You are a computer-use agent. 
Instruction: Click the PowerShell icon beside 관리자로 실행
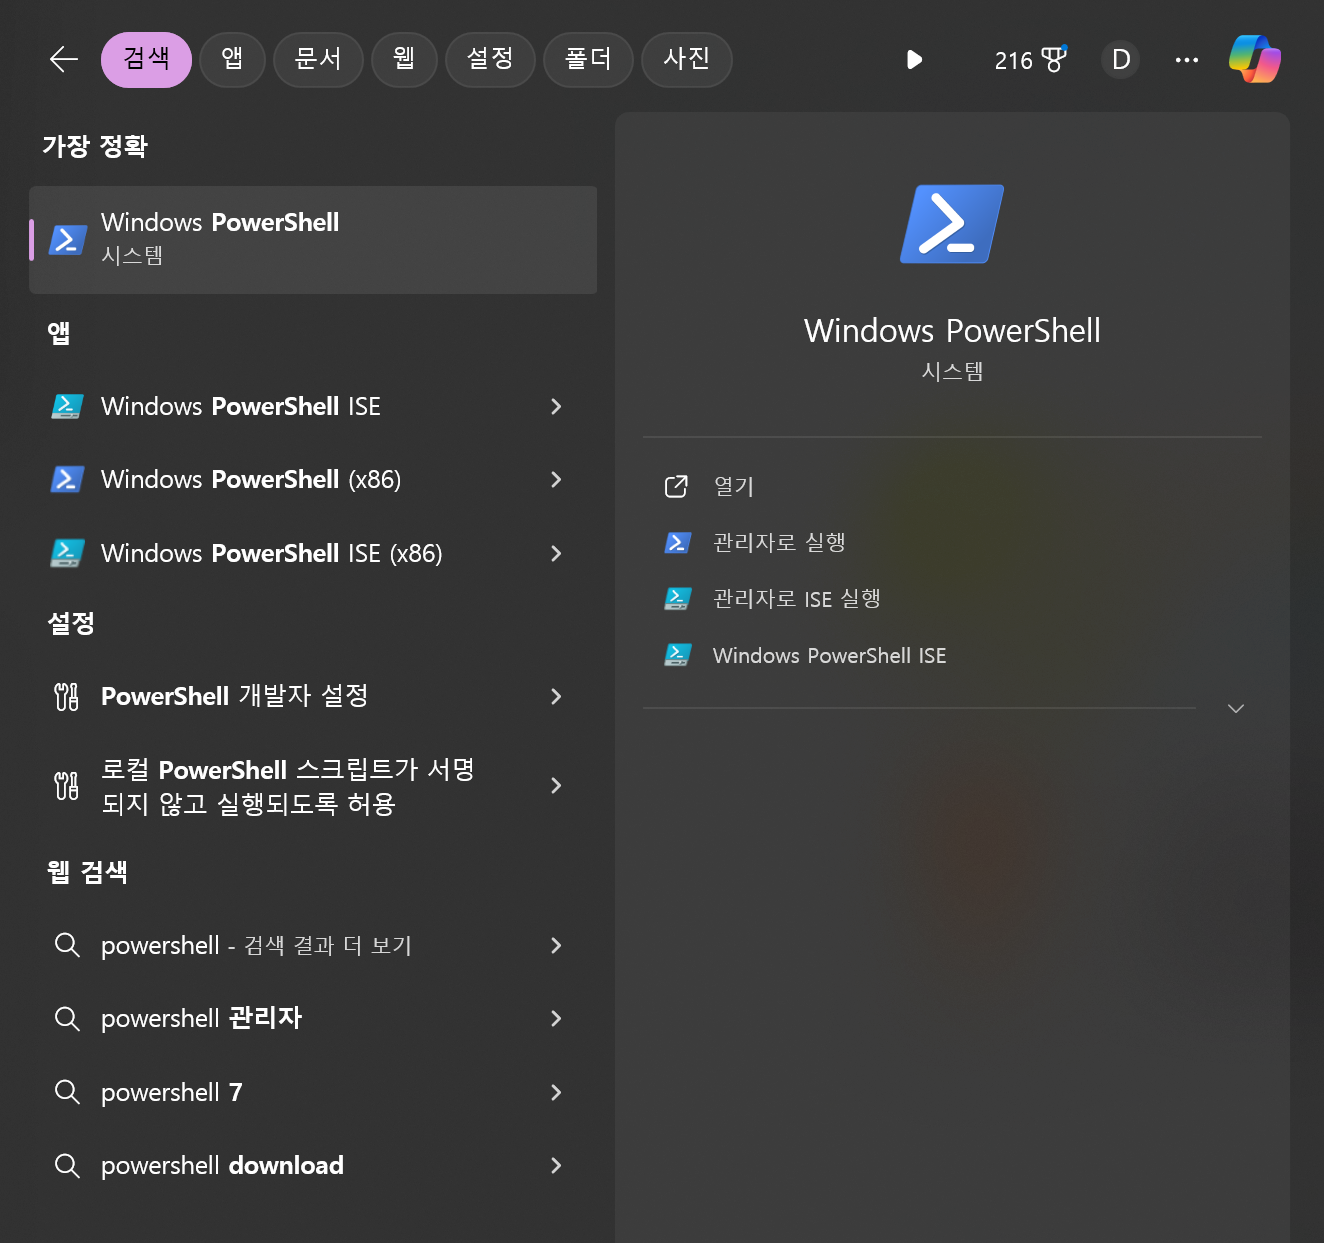pos(677,543)
